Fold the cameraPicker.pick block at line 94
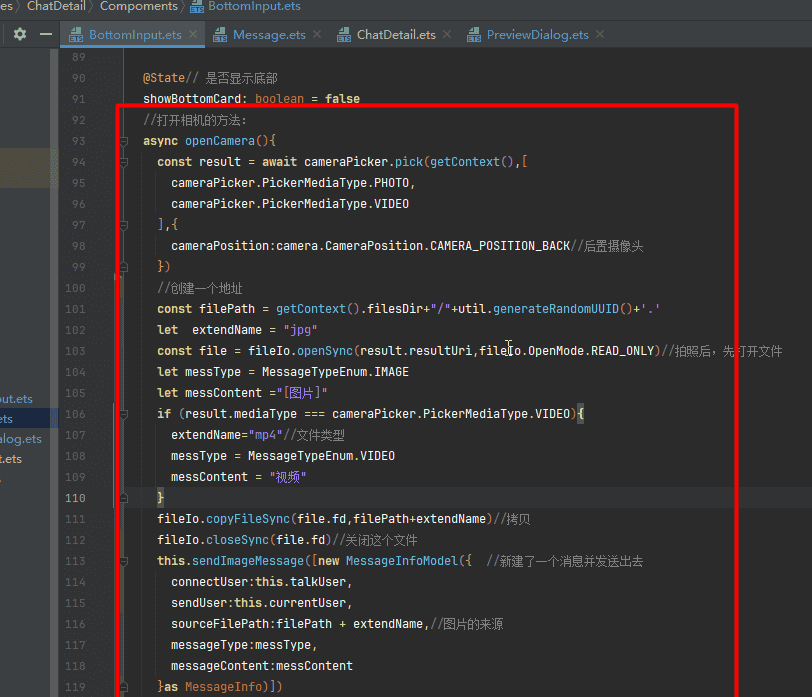This screenshot has height=697, width=812. [x=123, y=162]
